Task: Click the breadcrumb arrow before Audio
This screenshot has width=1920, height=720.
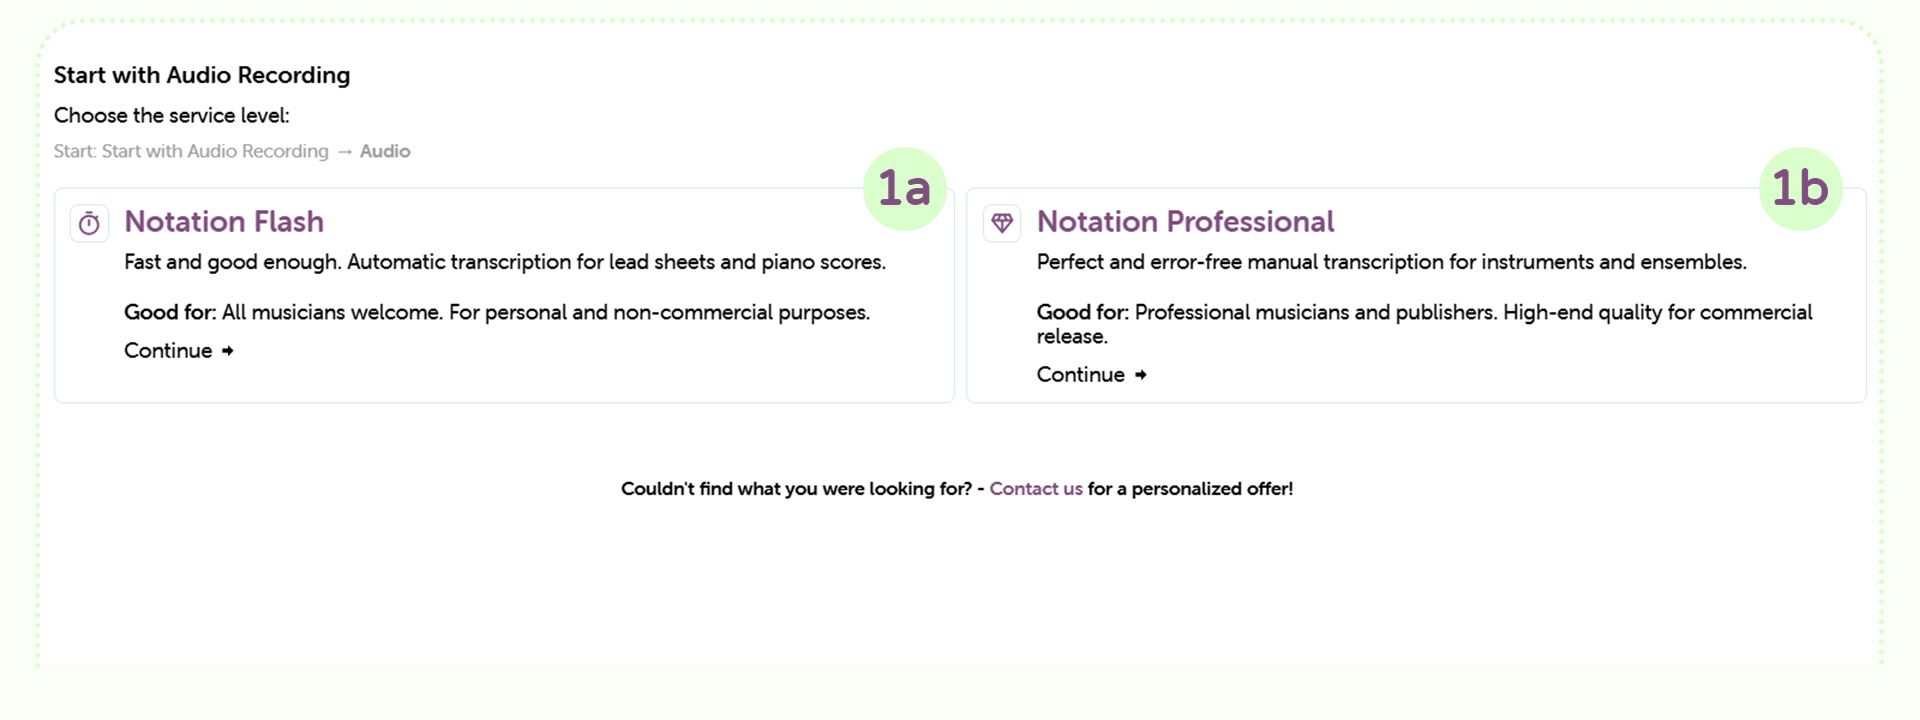Action: (344, 152)
